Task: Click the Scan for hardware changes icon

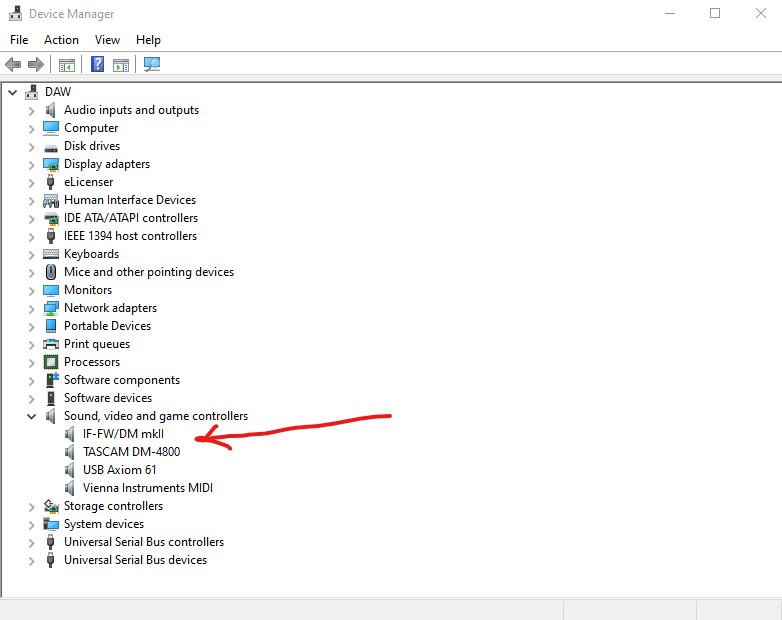Action: 152,64
